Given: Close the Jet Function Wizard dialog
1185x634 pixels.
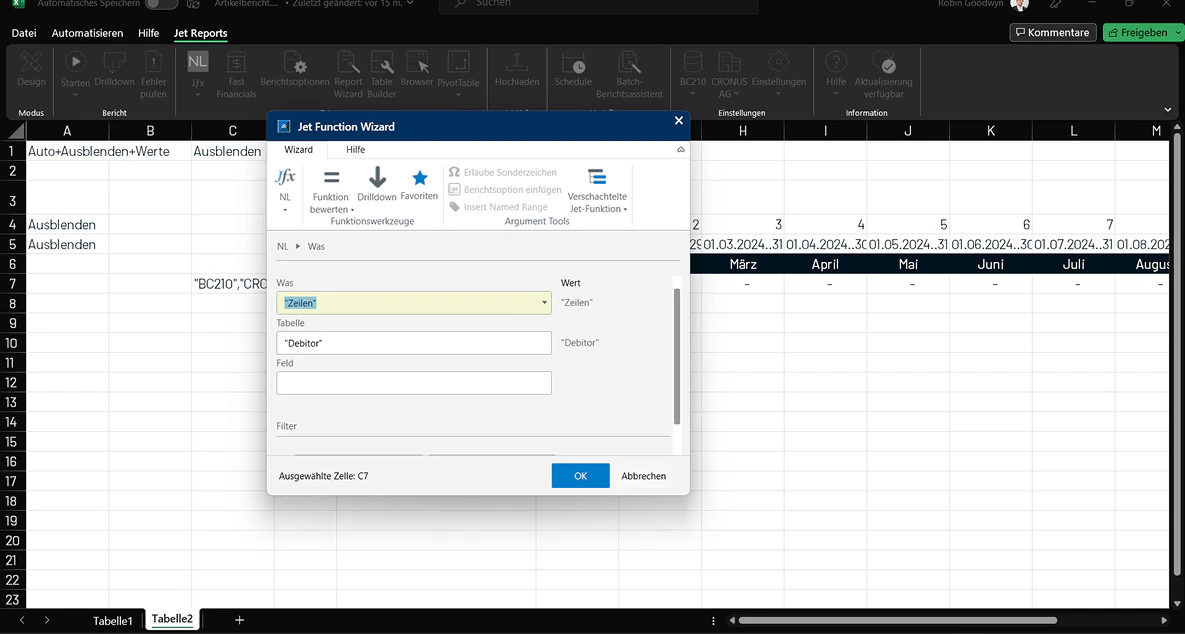Looking at the screenshot, I should (678, 121).
